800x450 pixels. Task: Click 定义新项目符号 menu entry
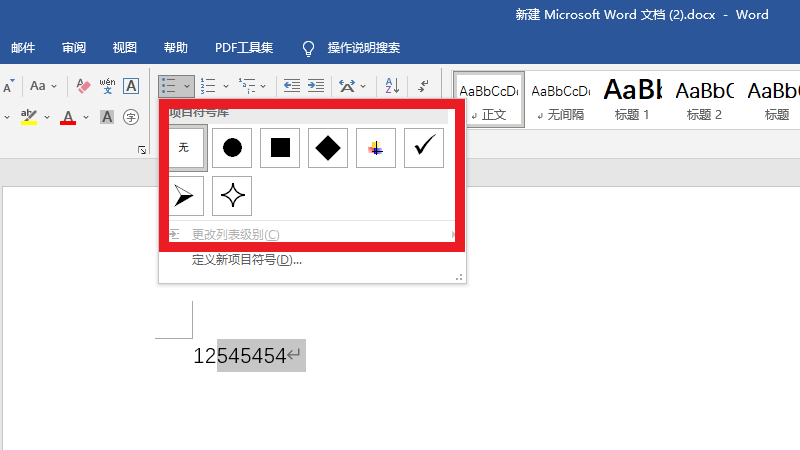[246, 260]
